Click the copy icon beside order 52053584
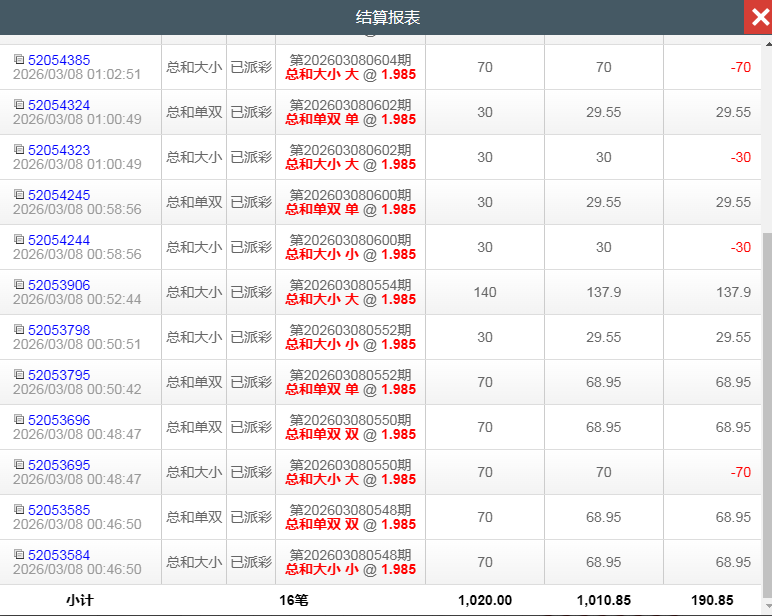Screen dimensions: 772x616 click(x=19, y=554)
